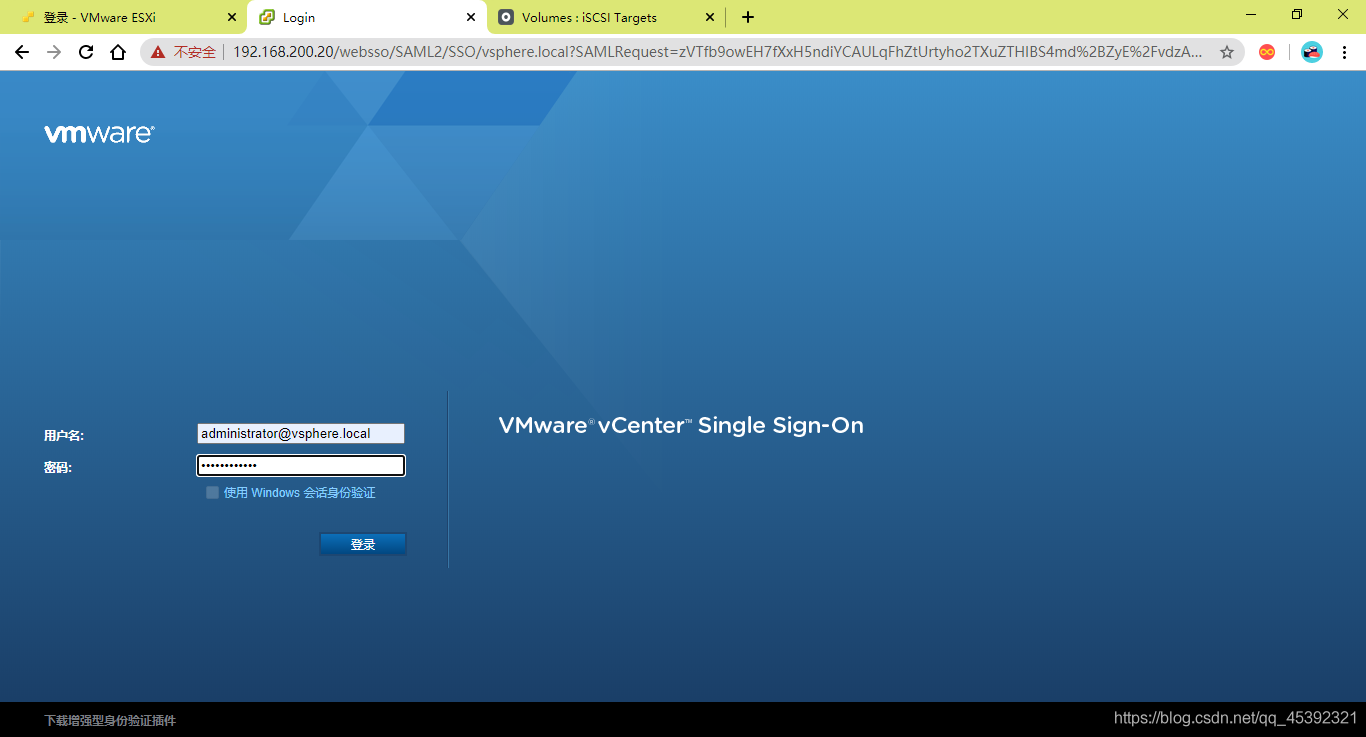The image size is (1366, 737).
Task: Switch to Volumes : iSCSI Targets tab
Action: (x=606, y=17)
